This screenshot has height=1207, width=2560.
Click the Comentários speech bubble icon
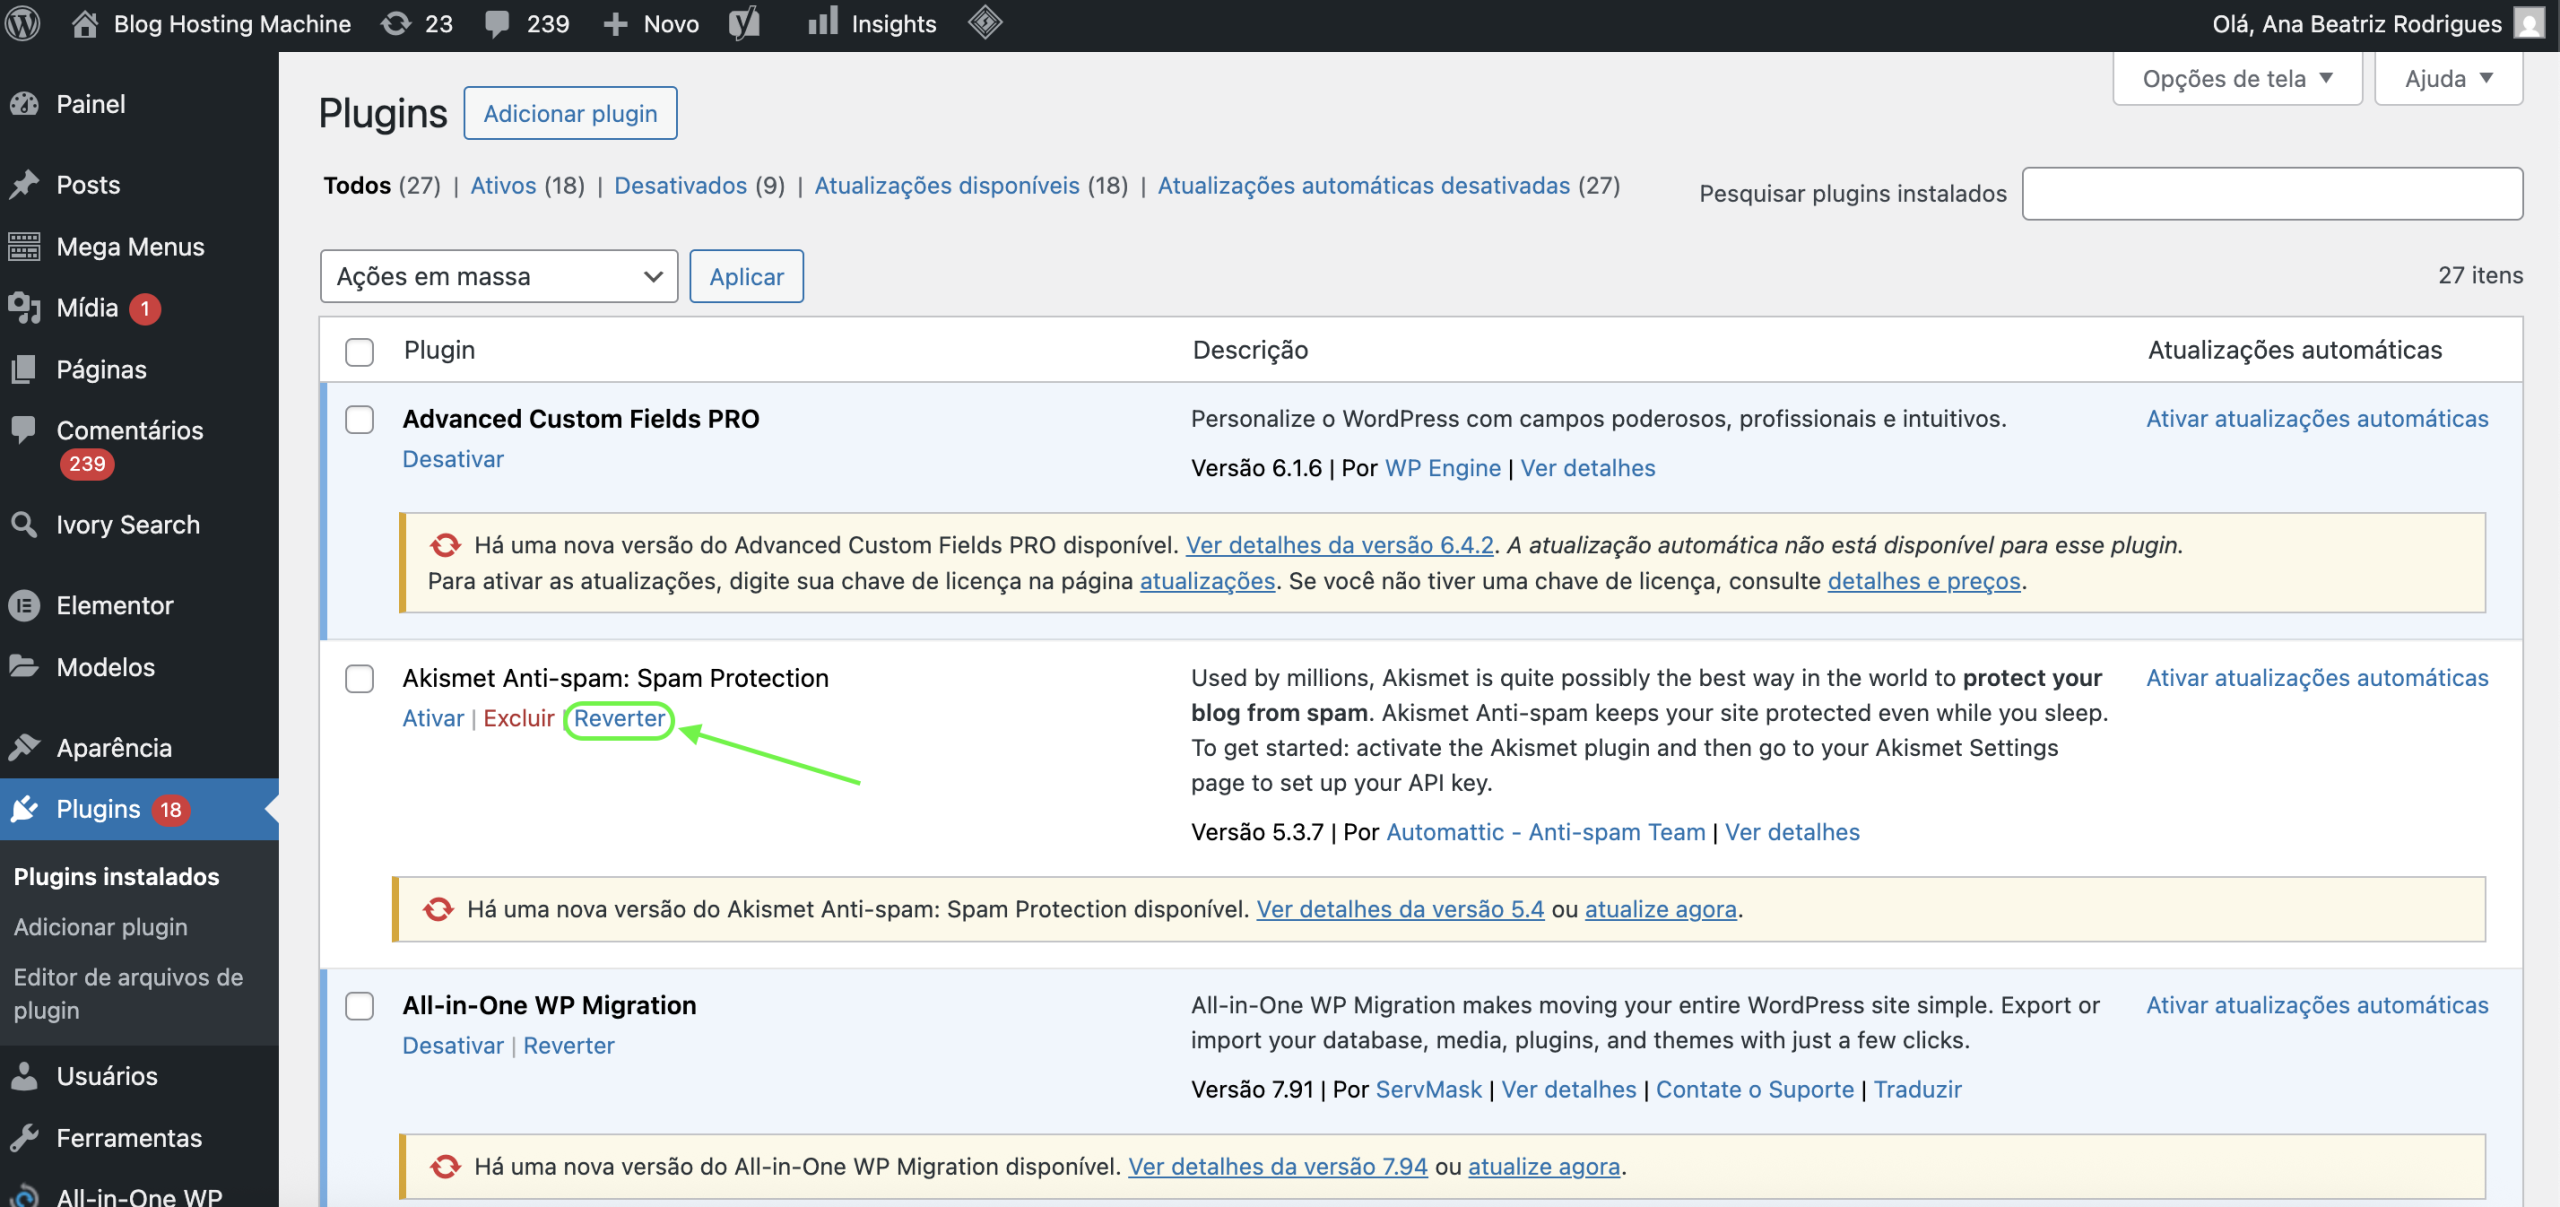(25, 430)
